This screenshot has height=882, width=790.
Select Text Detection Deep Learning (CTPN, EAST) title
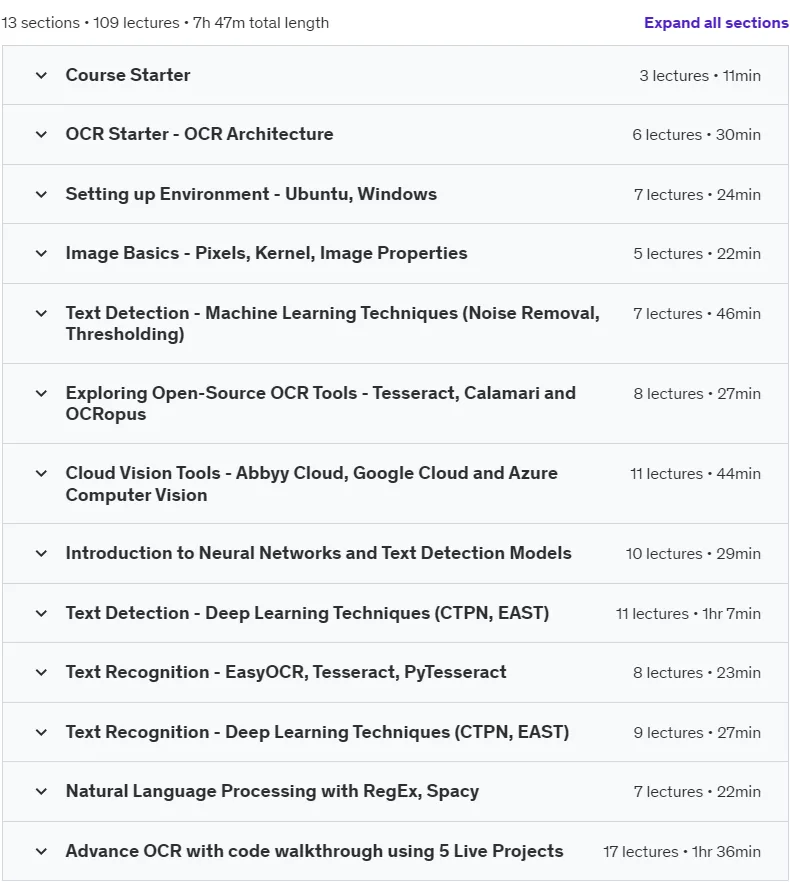(307, 613)
